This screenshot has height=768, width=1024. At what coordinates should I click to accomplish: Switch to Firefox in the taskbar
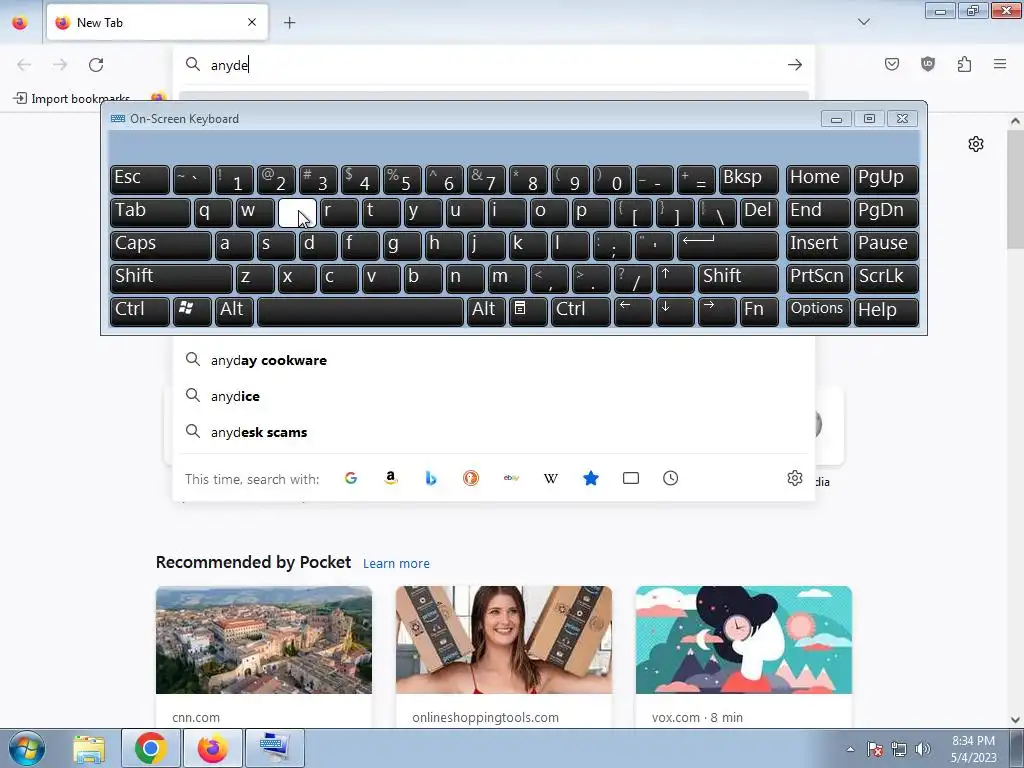pos(212,749)
